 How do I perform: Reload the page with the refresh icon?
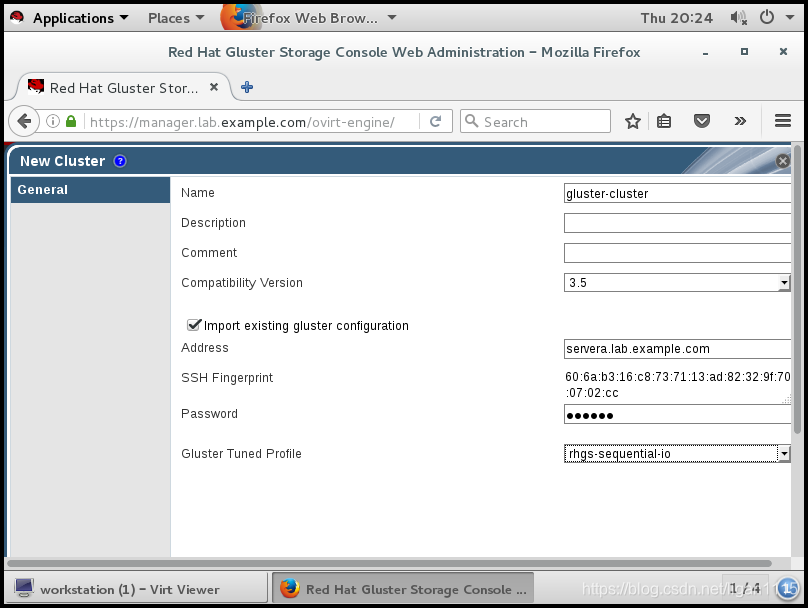click(435, 122)
